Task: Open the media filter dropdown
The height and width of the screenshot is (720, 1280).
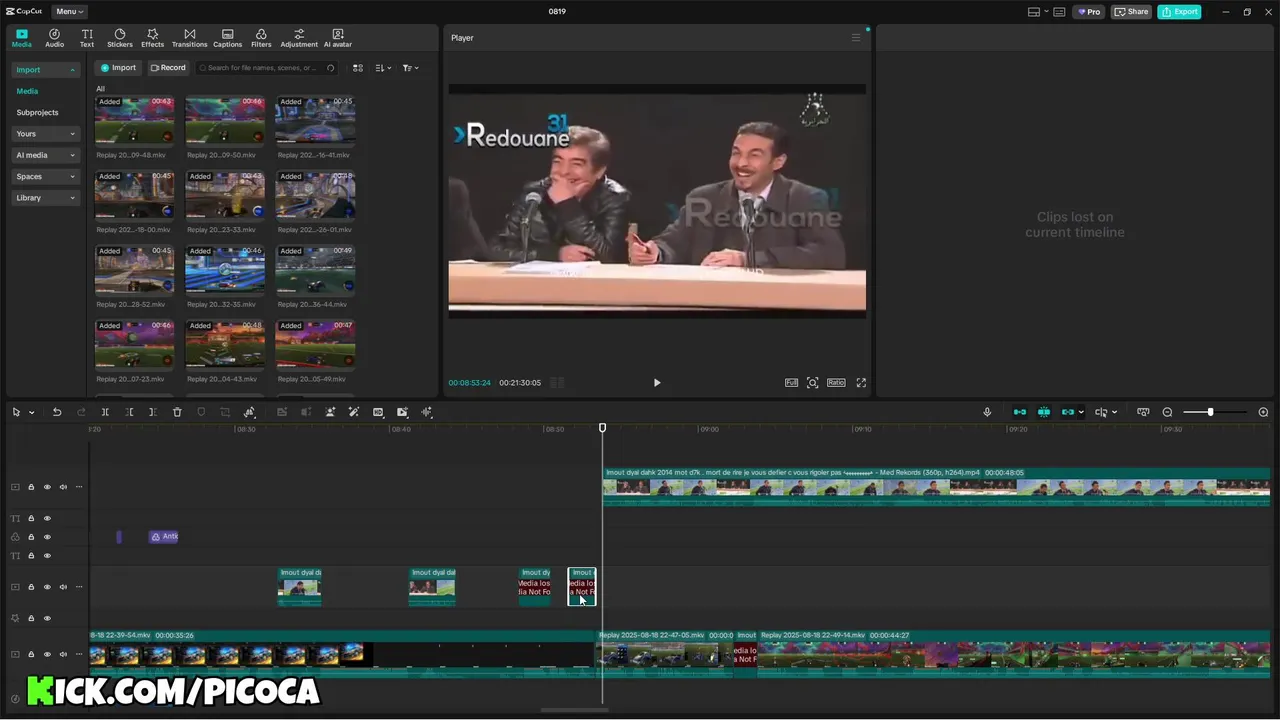Action: [410, 68]
